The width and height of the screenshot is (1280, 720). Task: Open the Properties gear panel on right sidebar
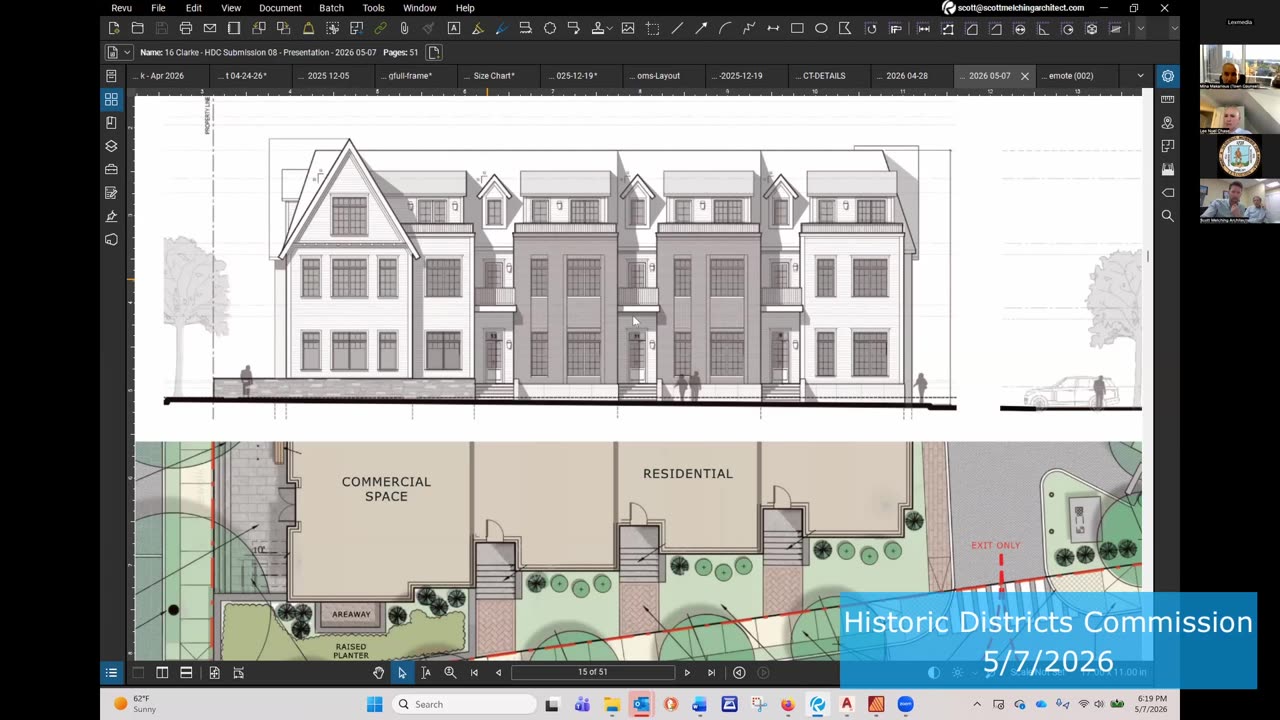[1167, 76]
